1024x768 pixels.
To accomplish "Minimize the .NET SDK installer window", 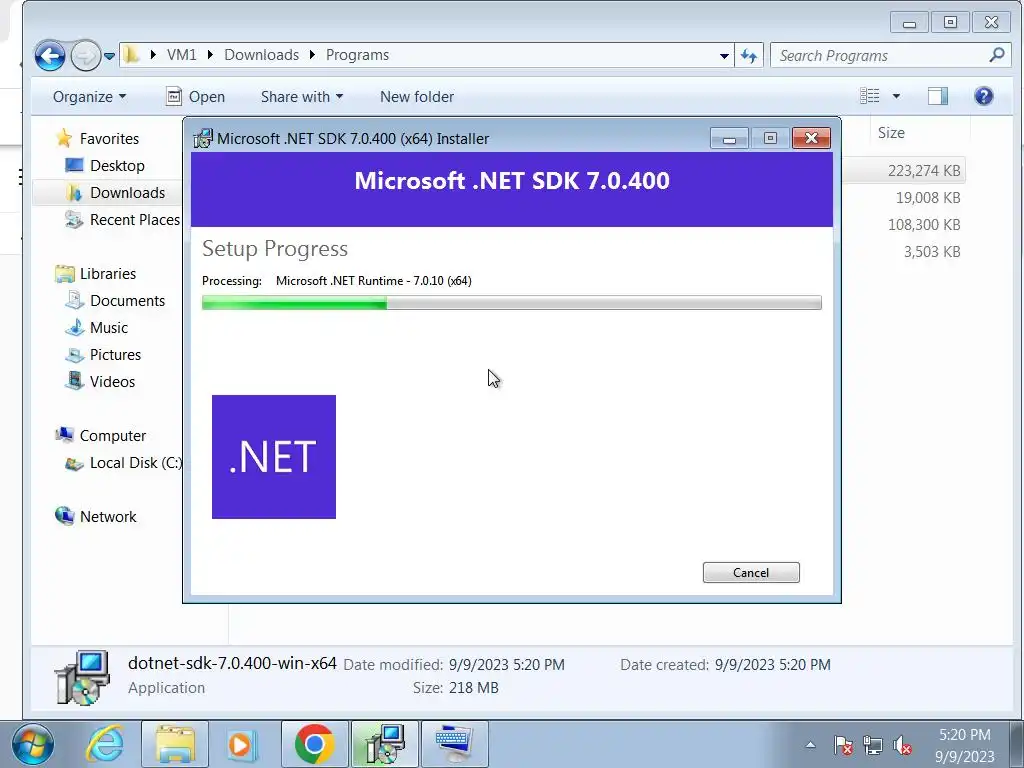I will [x=729, y=138].
